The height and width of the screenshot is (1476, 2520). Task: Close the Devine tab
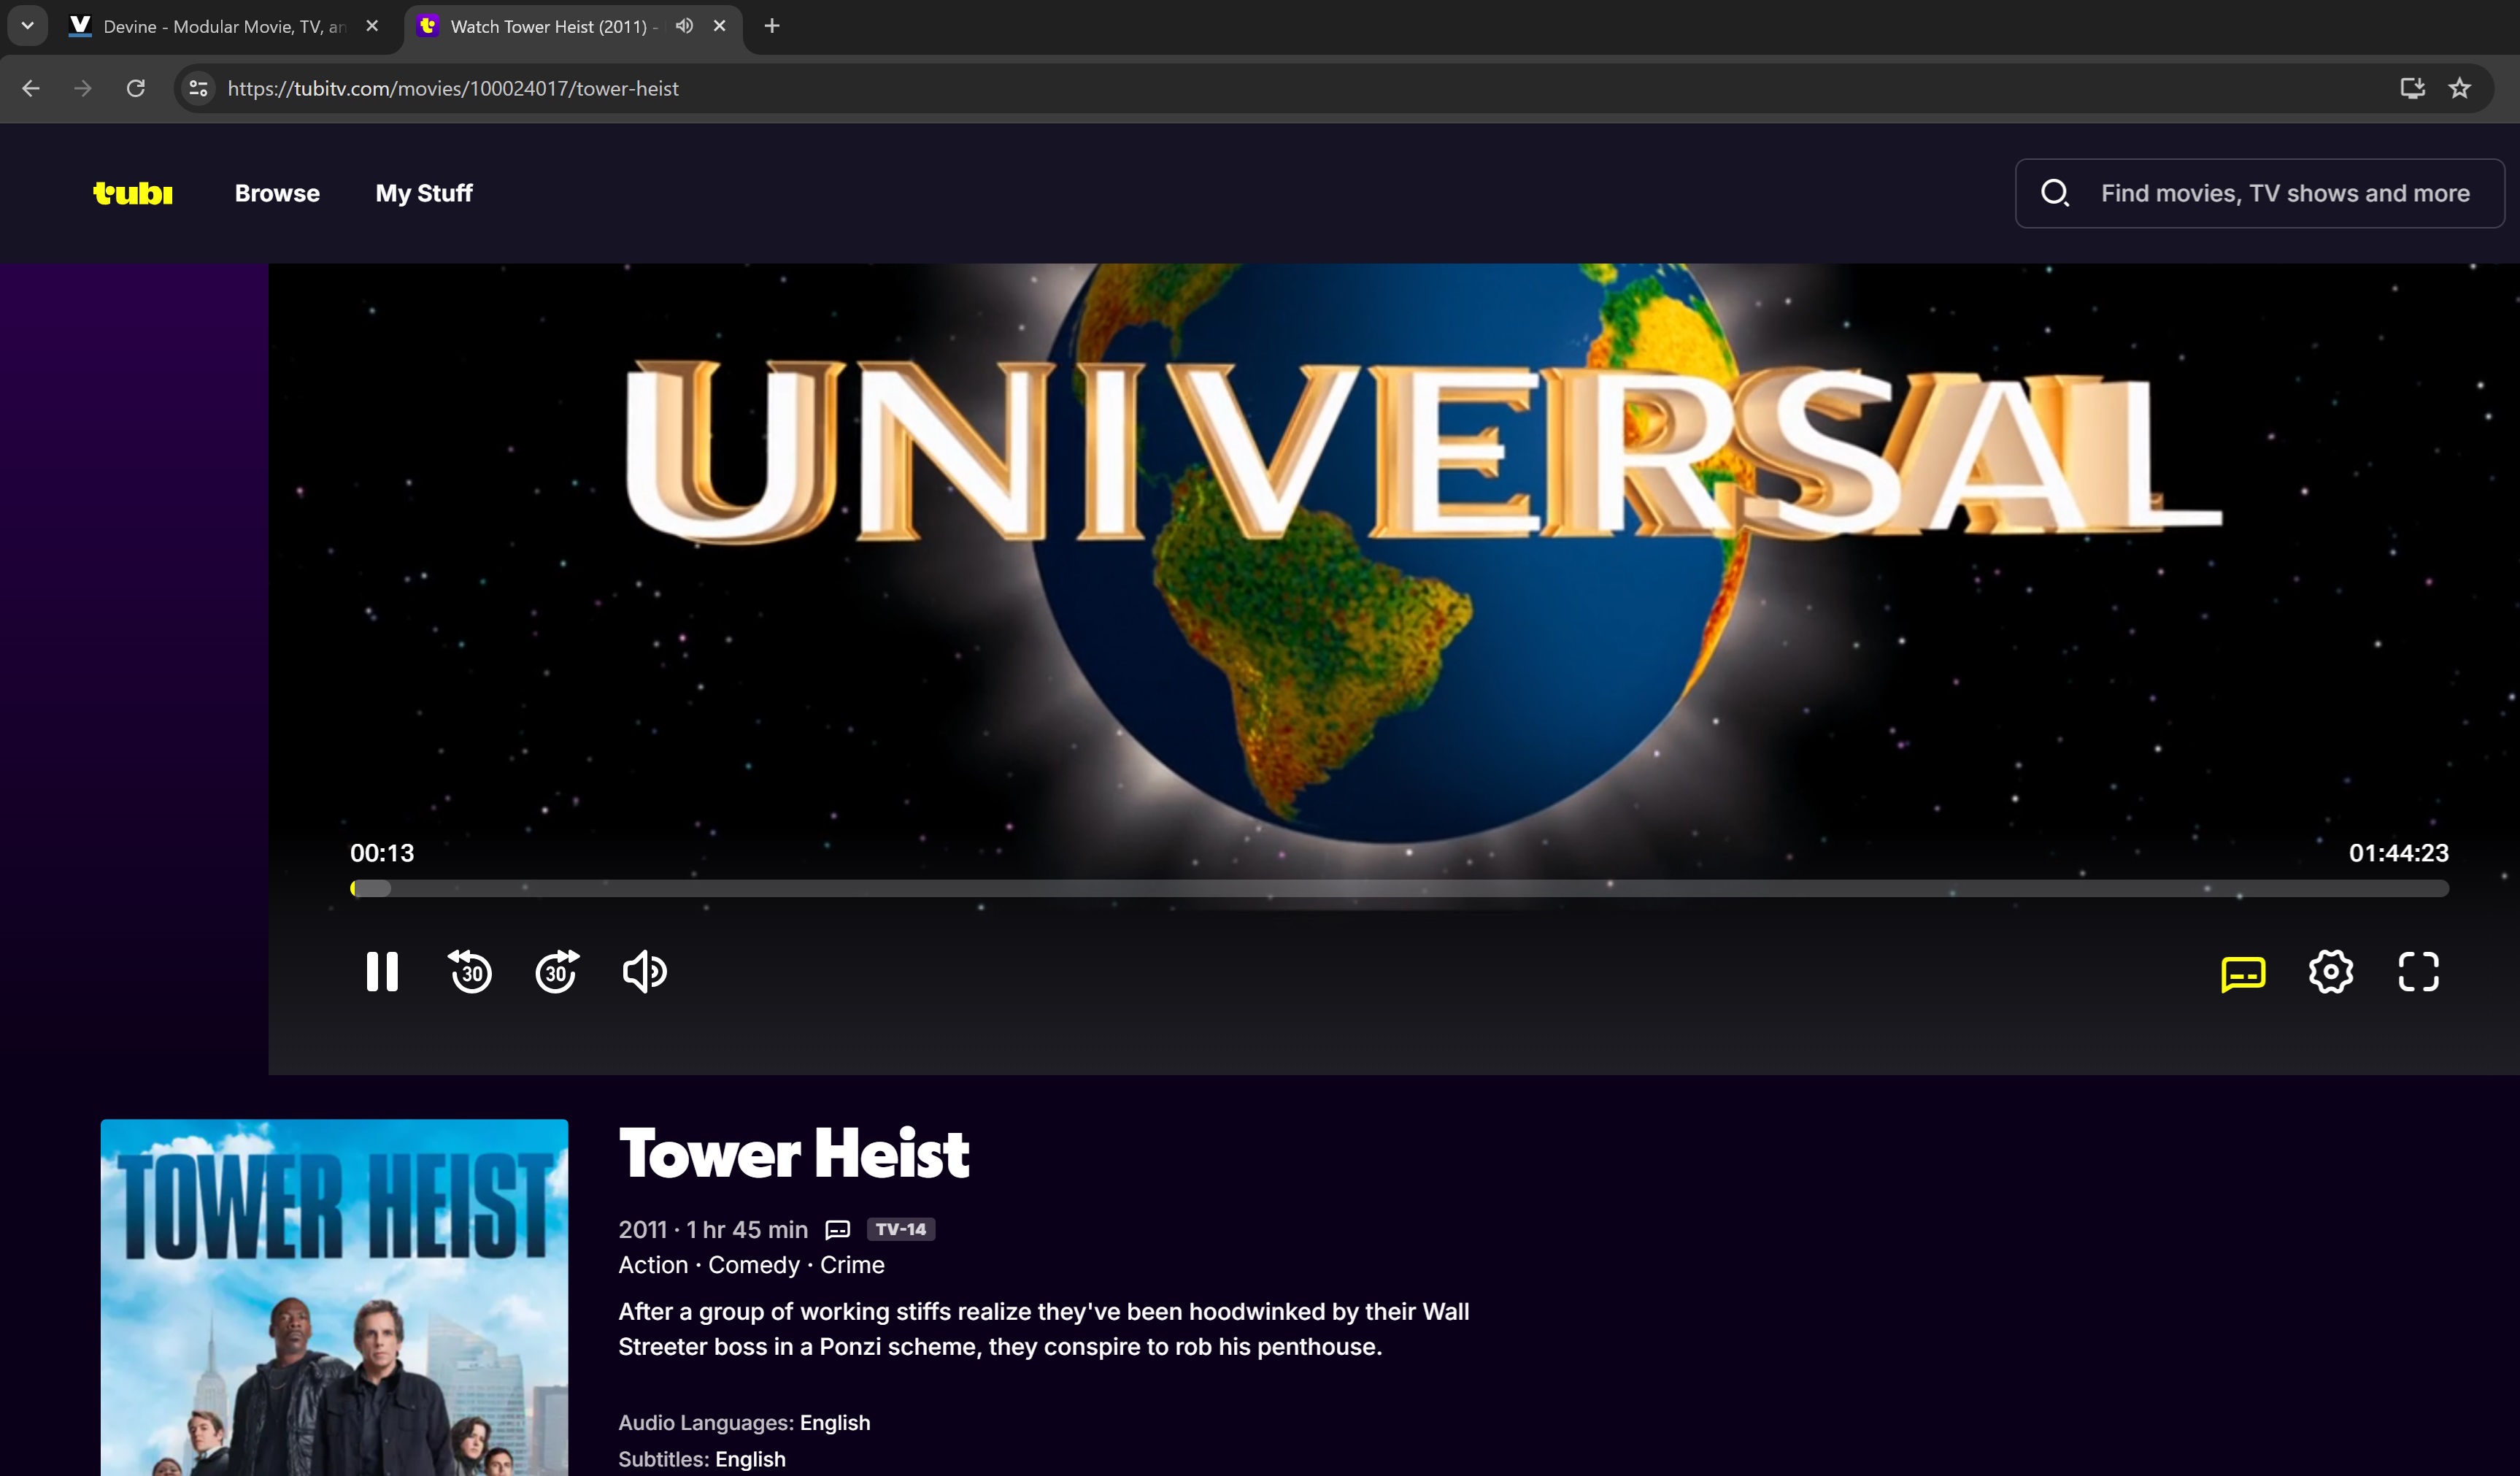click(372, 26)
